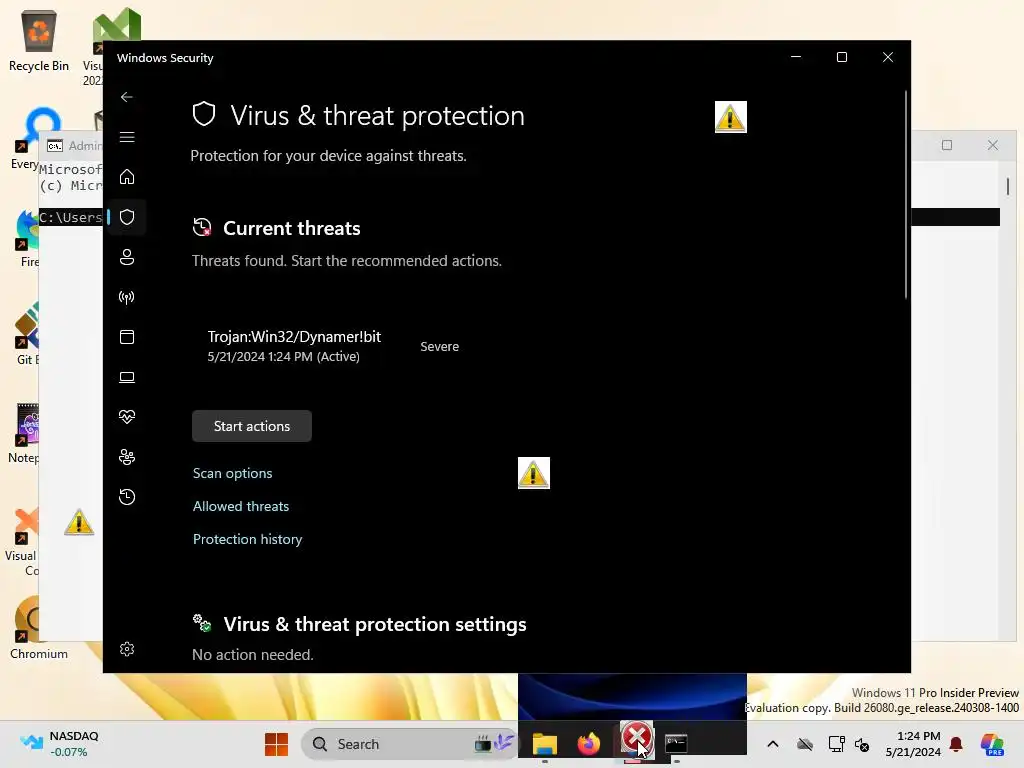Viewport: 1024px width, 768px height.
Task: Open the clock and date in taskbar
Action: (x=913, y=744)
